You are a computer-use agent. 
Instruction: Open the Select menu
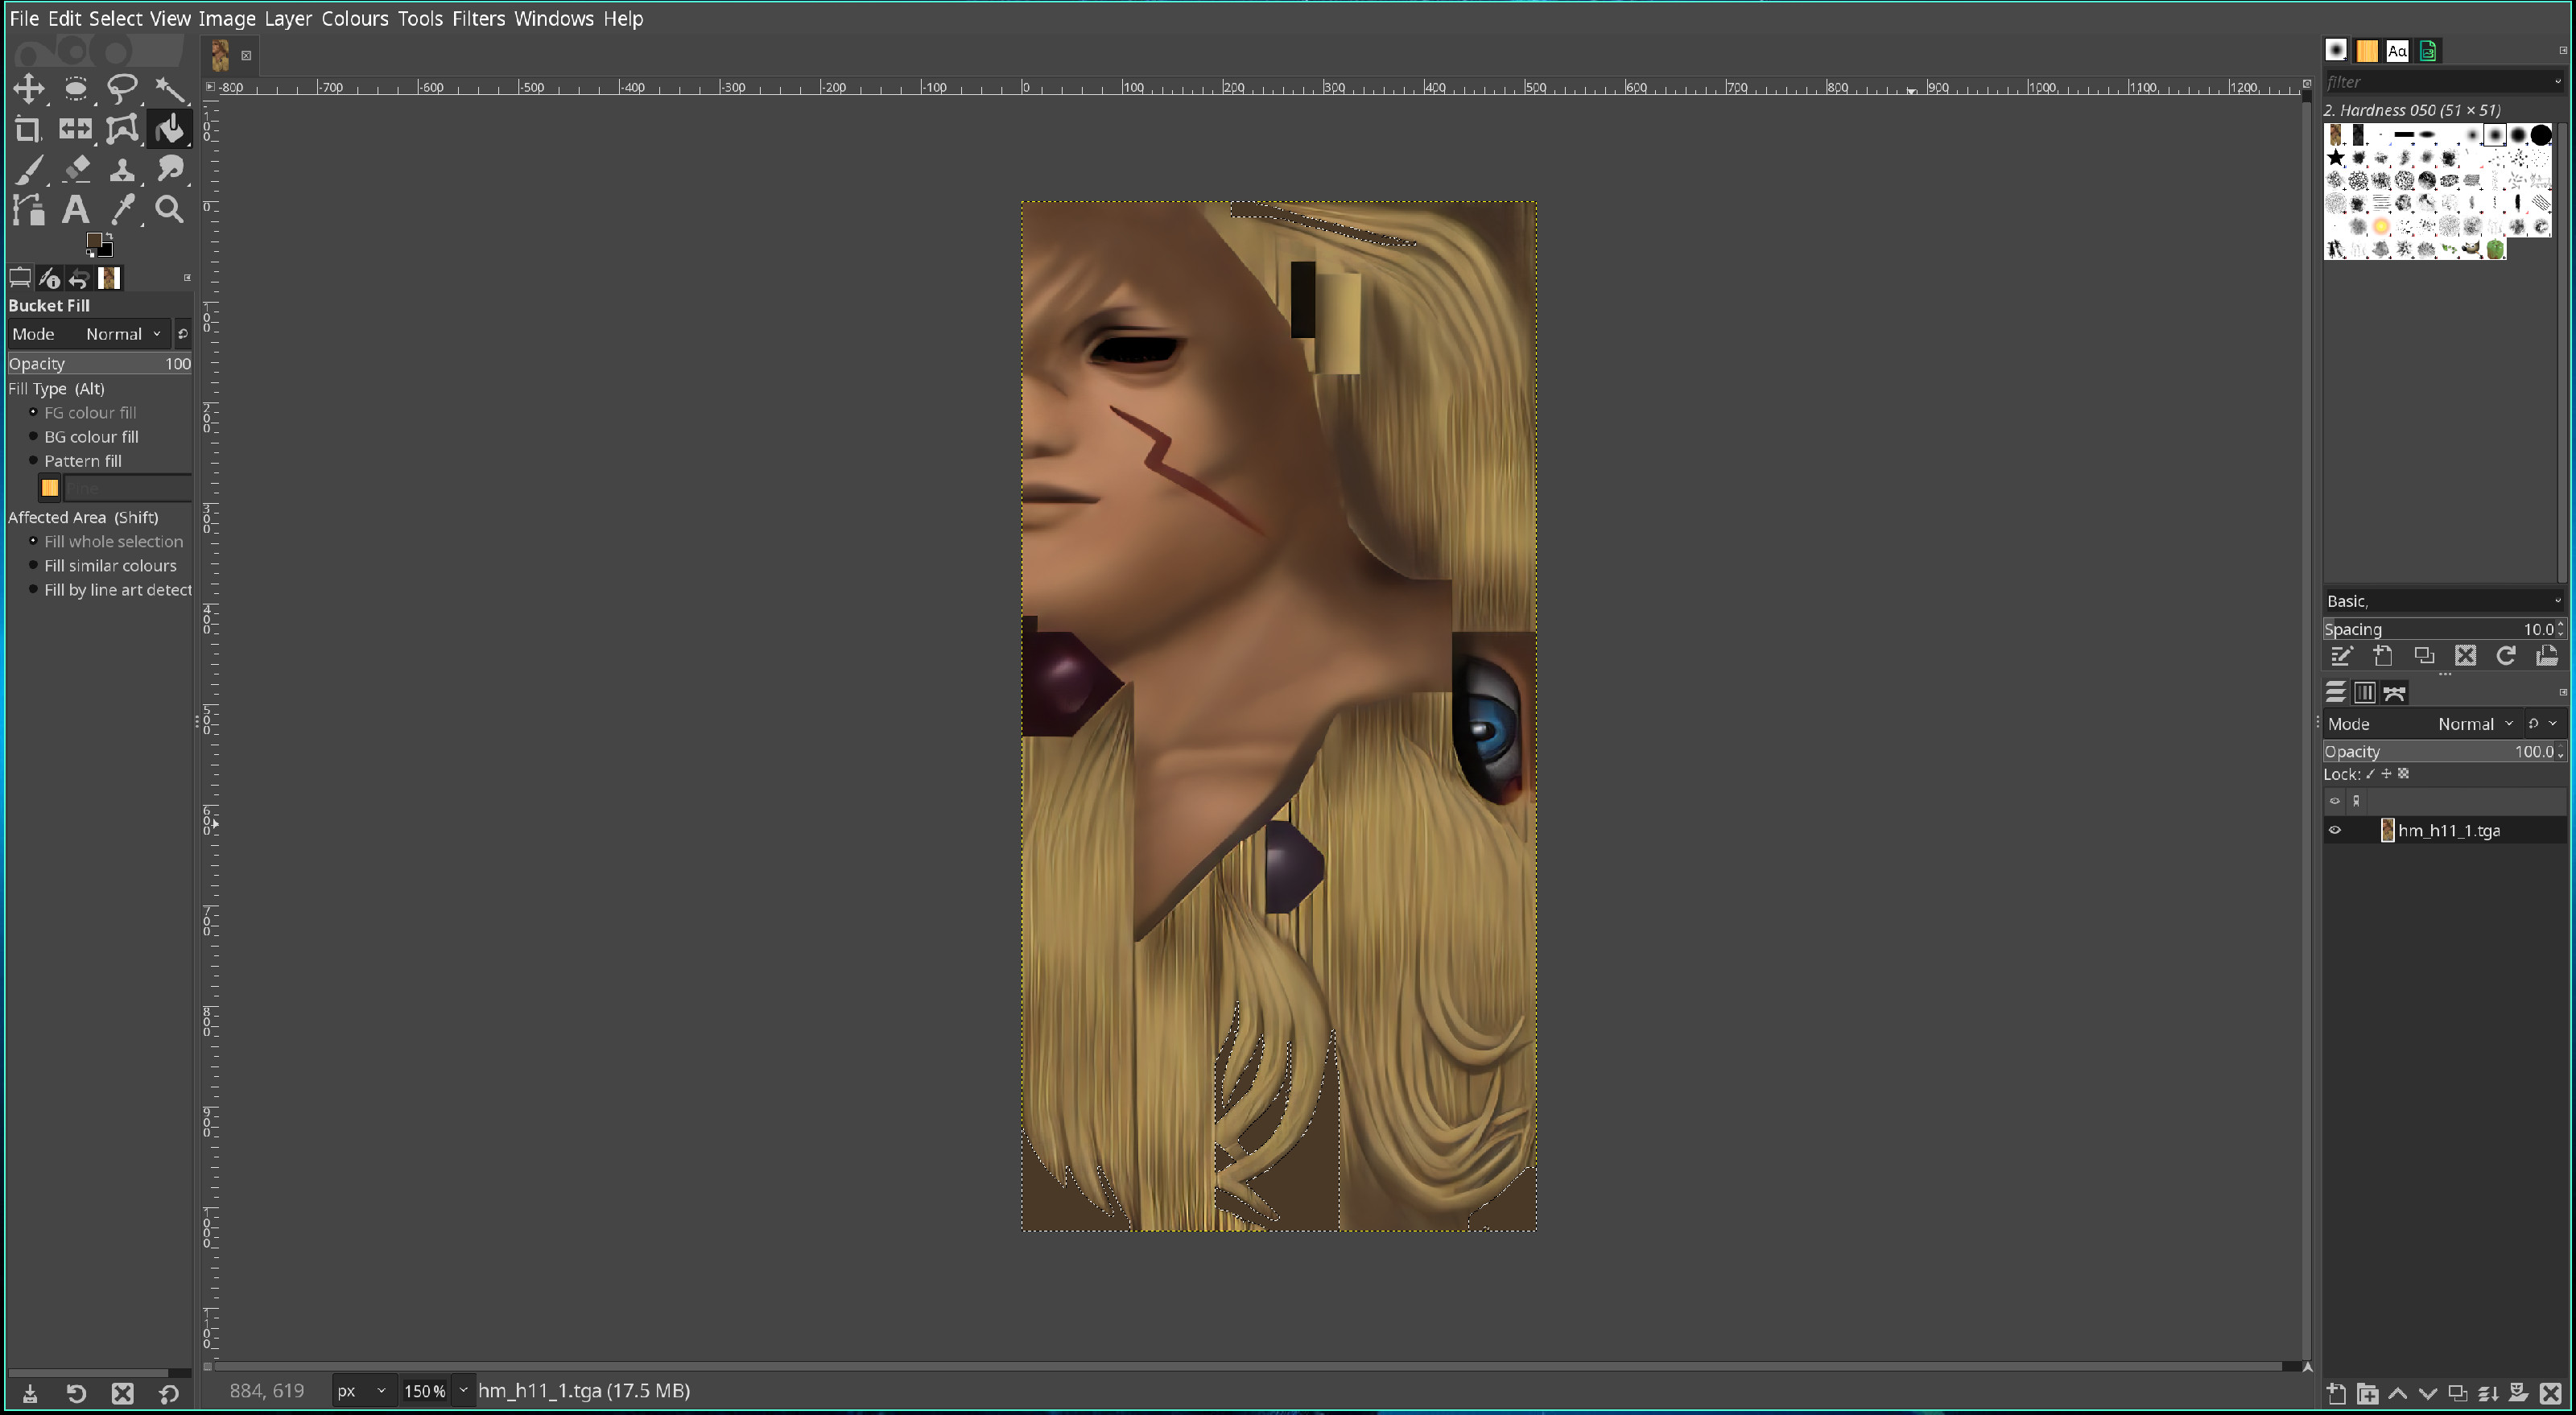[x=115, y=18]
